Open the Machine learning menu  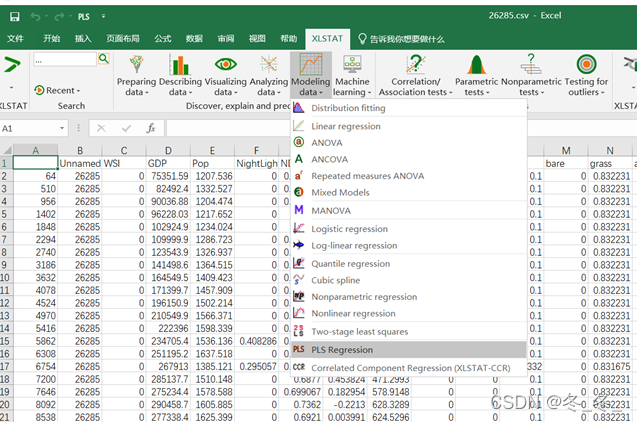coord(352,75)
